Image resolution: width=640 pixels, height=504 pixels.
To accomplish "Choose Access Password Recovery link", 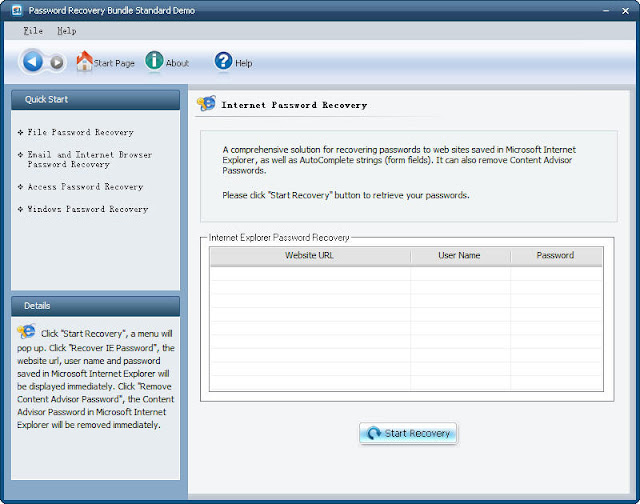I will (x=85, y=187).
